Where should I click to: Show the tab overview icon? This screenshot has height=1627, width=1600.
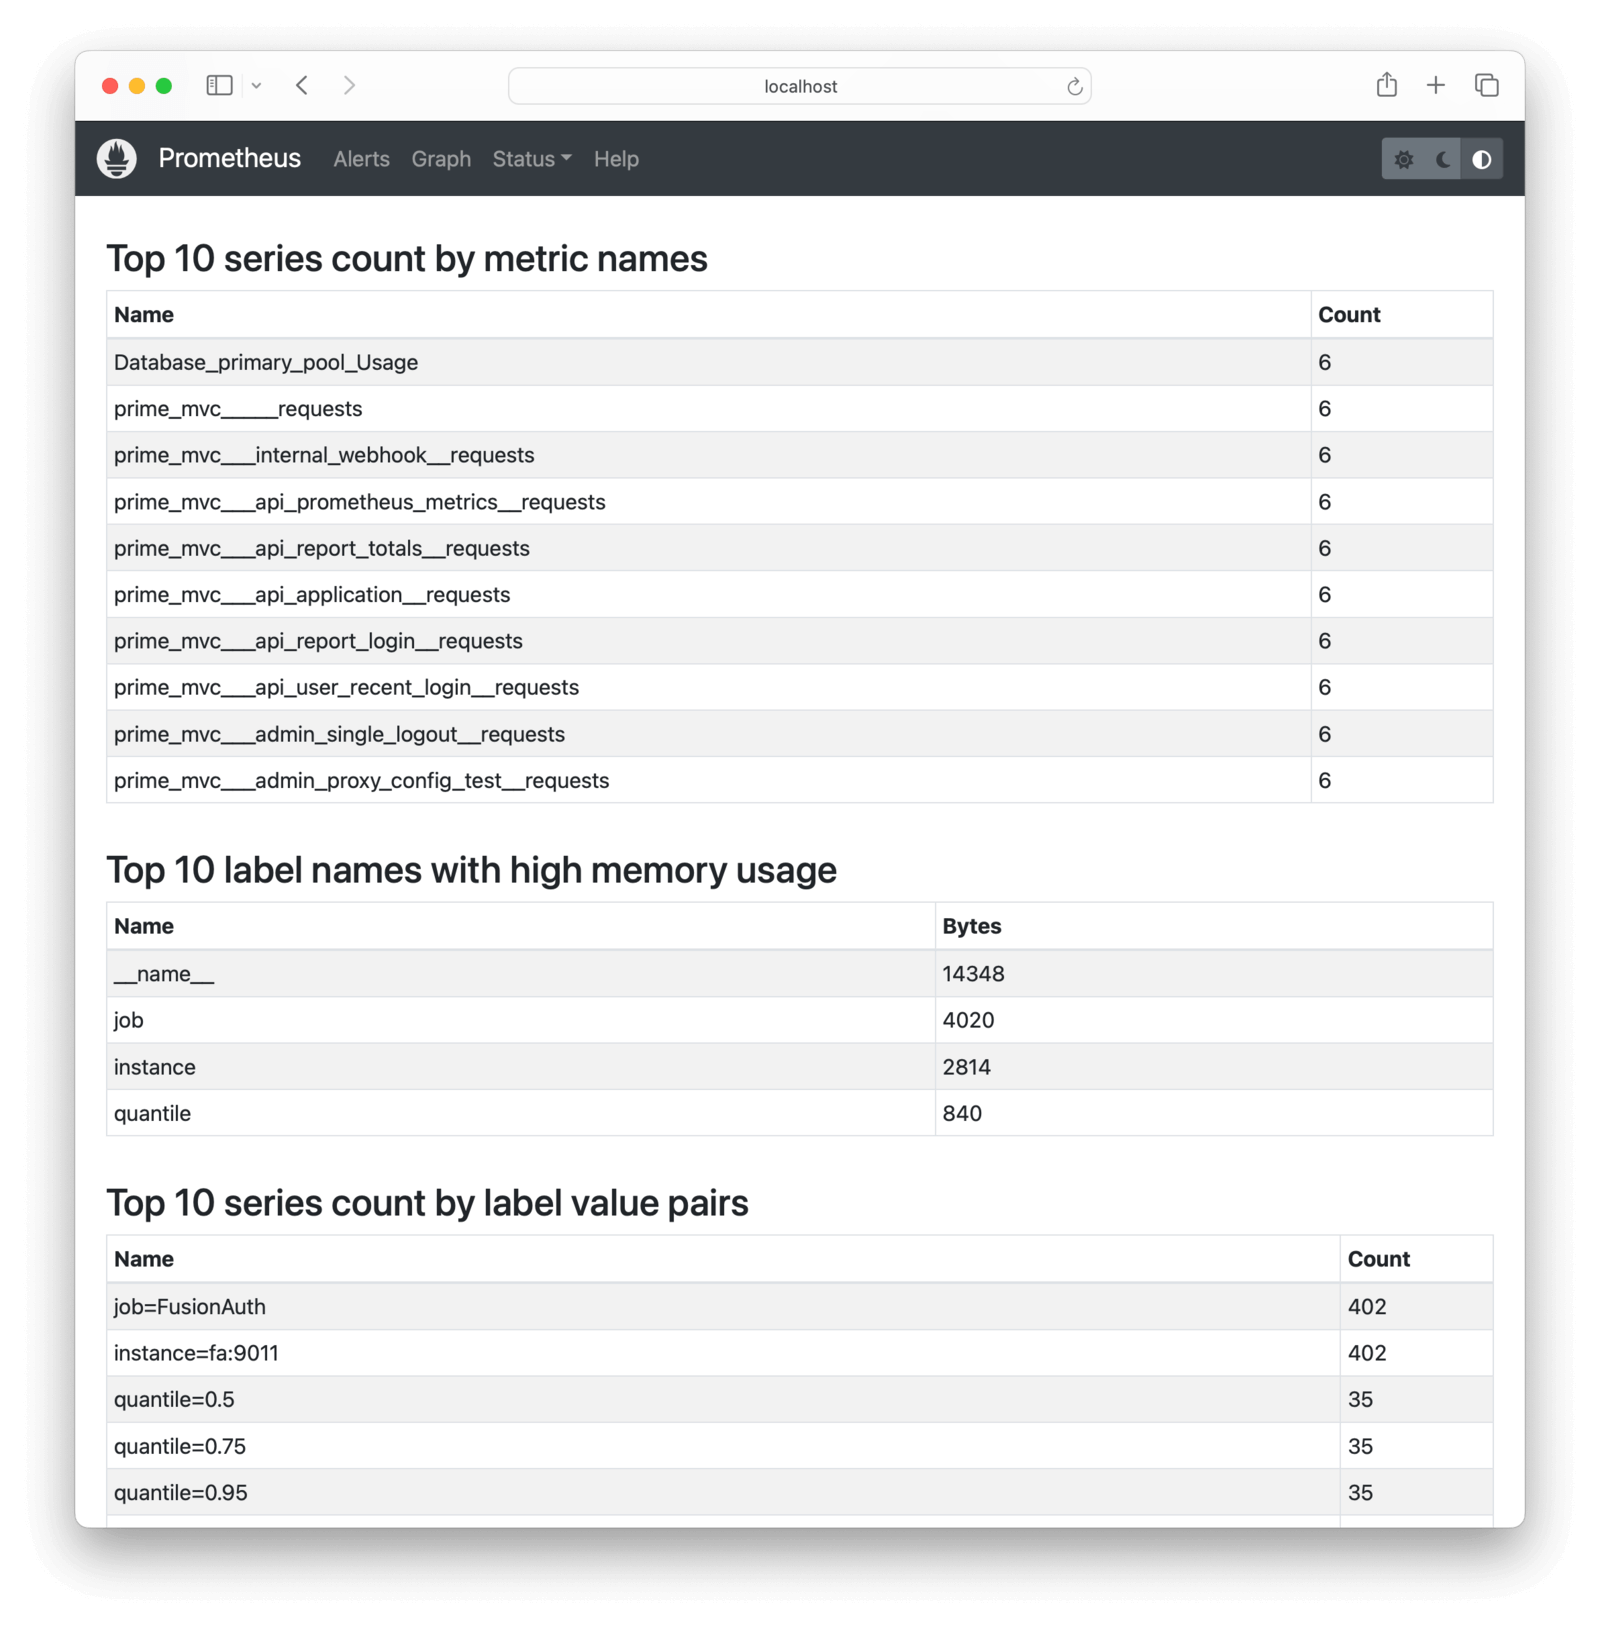(1486, 85)
